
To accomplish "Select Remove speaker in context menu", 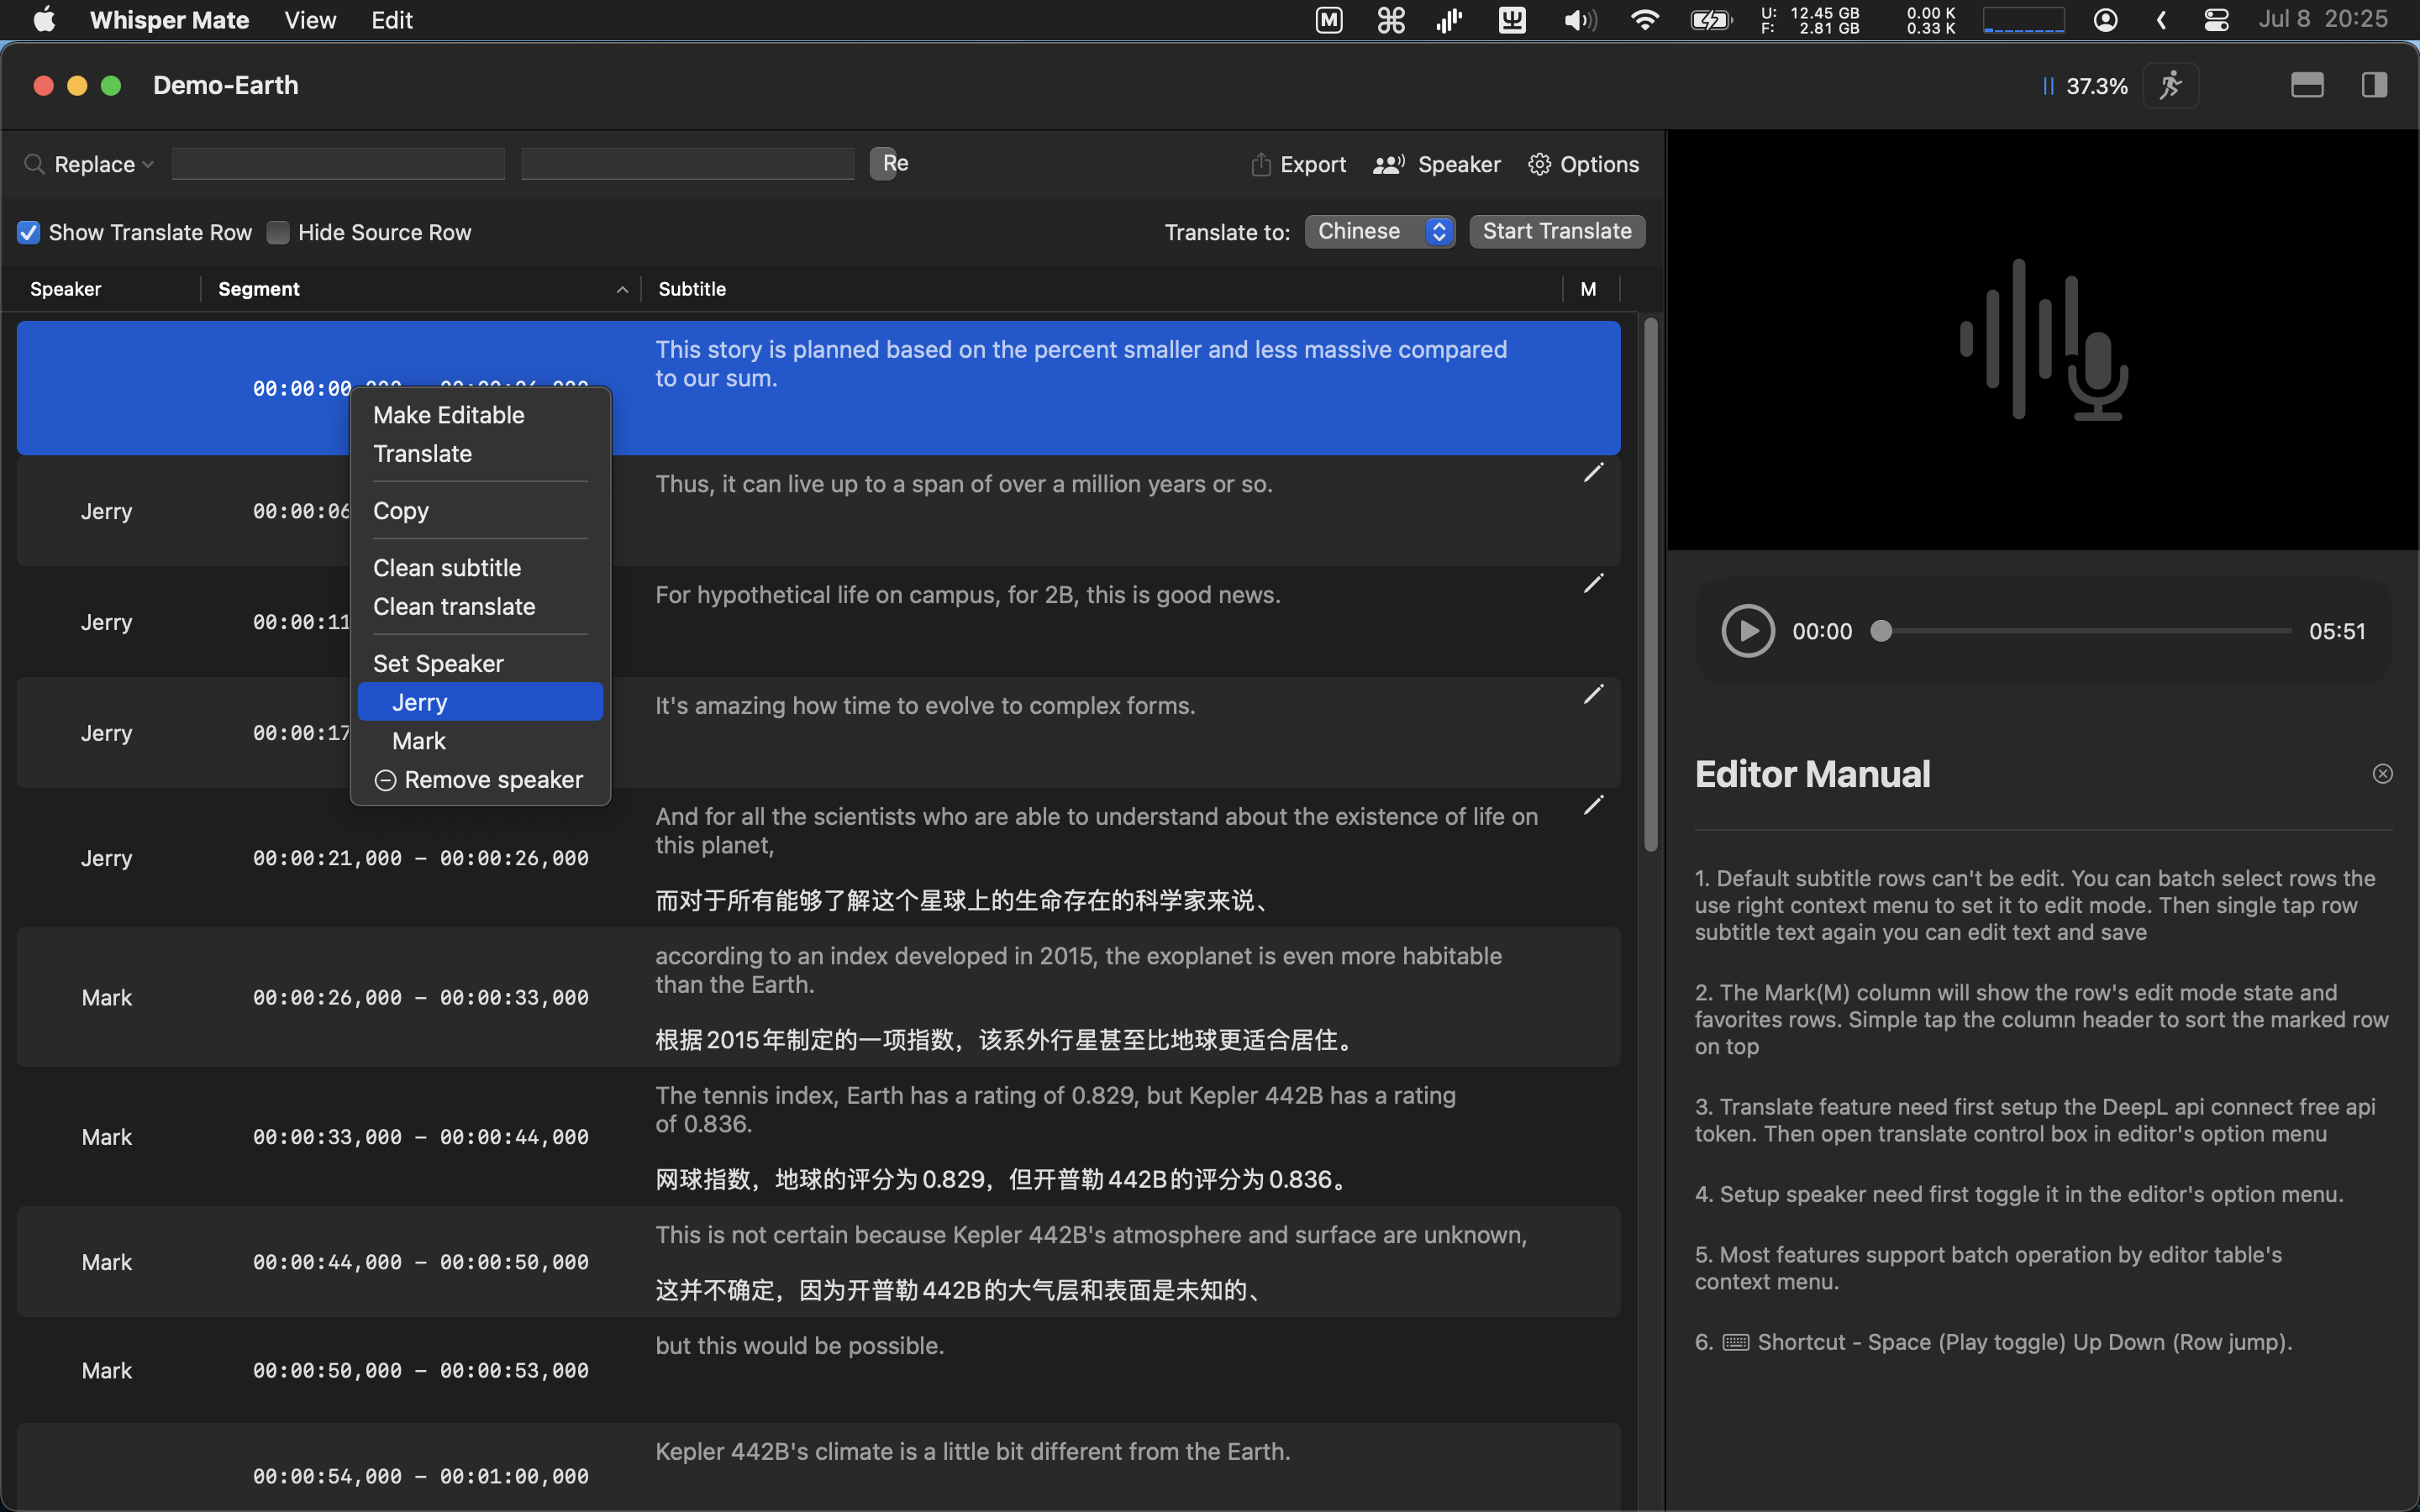I will pyautogui.click(x=480, y=780).
